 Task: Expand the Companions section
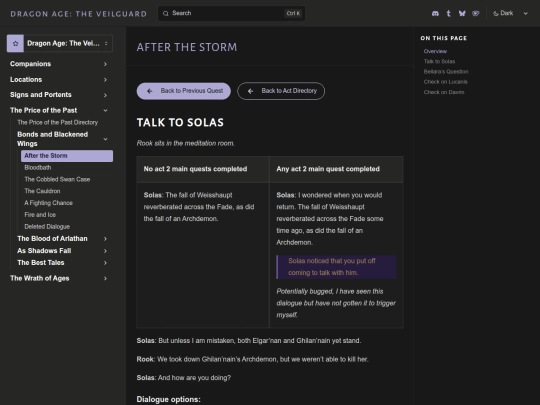pos(59,64)
